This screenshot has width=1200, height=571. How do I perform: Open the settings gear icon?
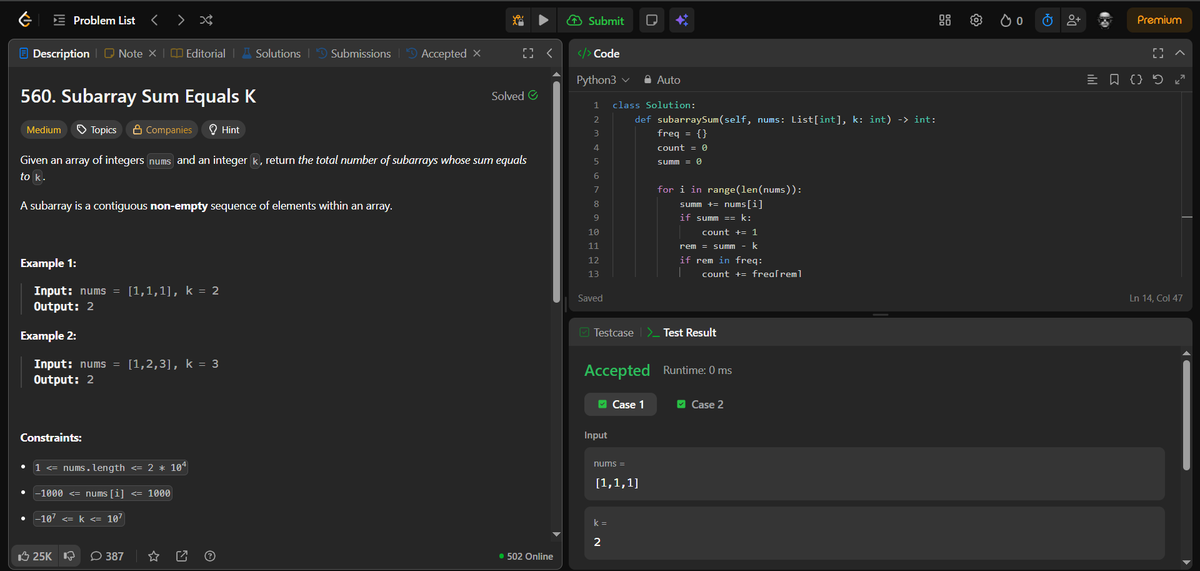point(976,20)
